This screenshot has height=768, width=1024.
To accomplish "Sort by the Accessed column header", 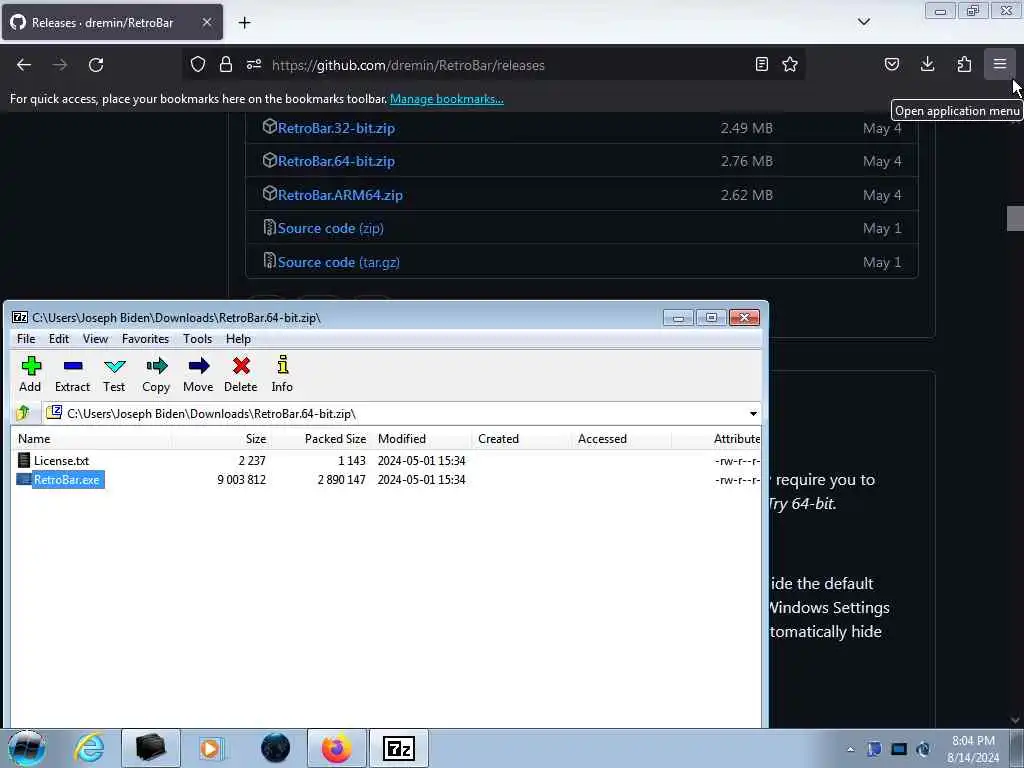I will point(621,439).
